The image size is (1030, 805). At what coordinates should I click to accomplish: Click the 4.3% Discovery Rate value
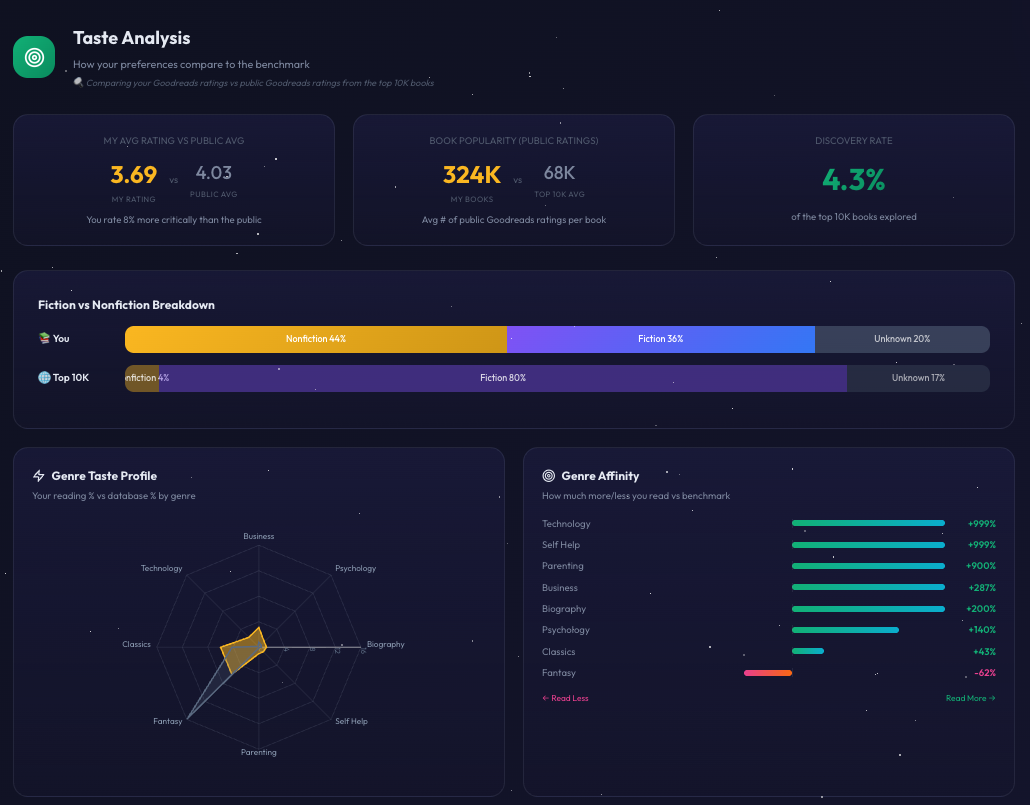(853, 180)
